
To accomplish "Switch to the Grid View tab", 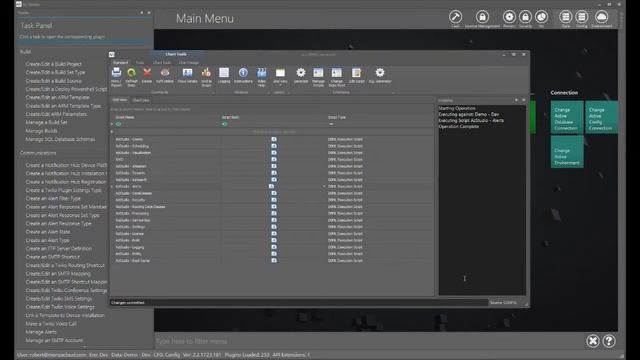I will pyautogui.click(x=120, y=100).
